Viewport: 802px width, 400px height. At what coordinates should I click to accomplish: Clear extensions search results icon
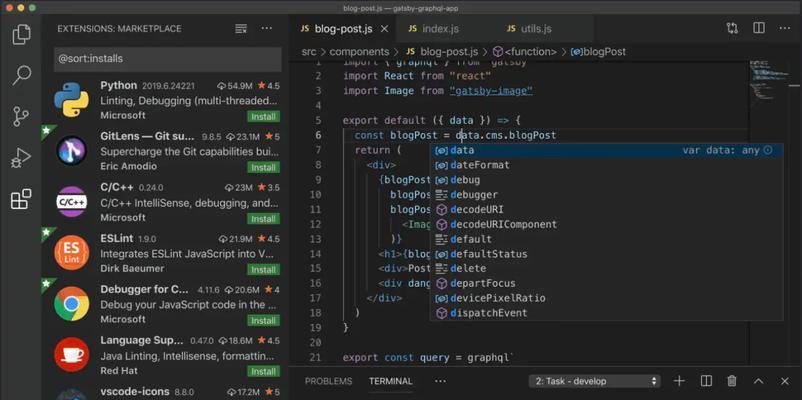coord(241,29)
